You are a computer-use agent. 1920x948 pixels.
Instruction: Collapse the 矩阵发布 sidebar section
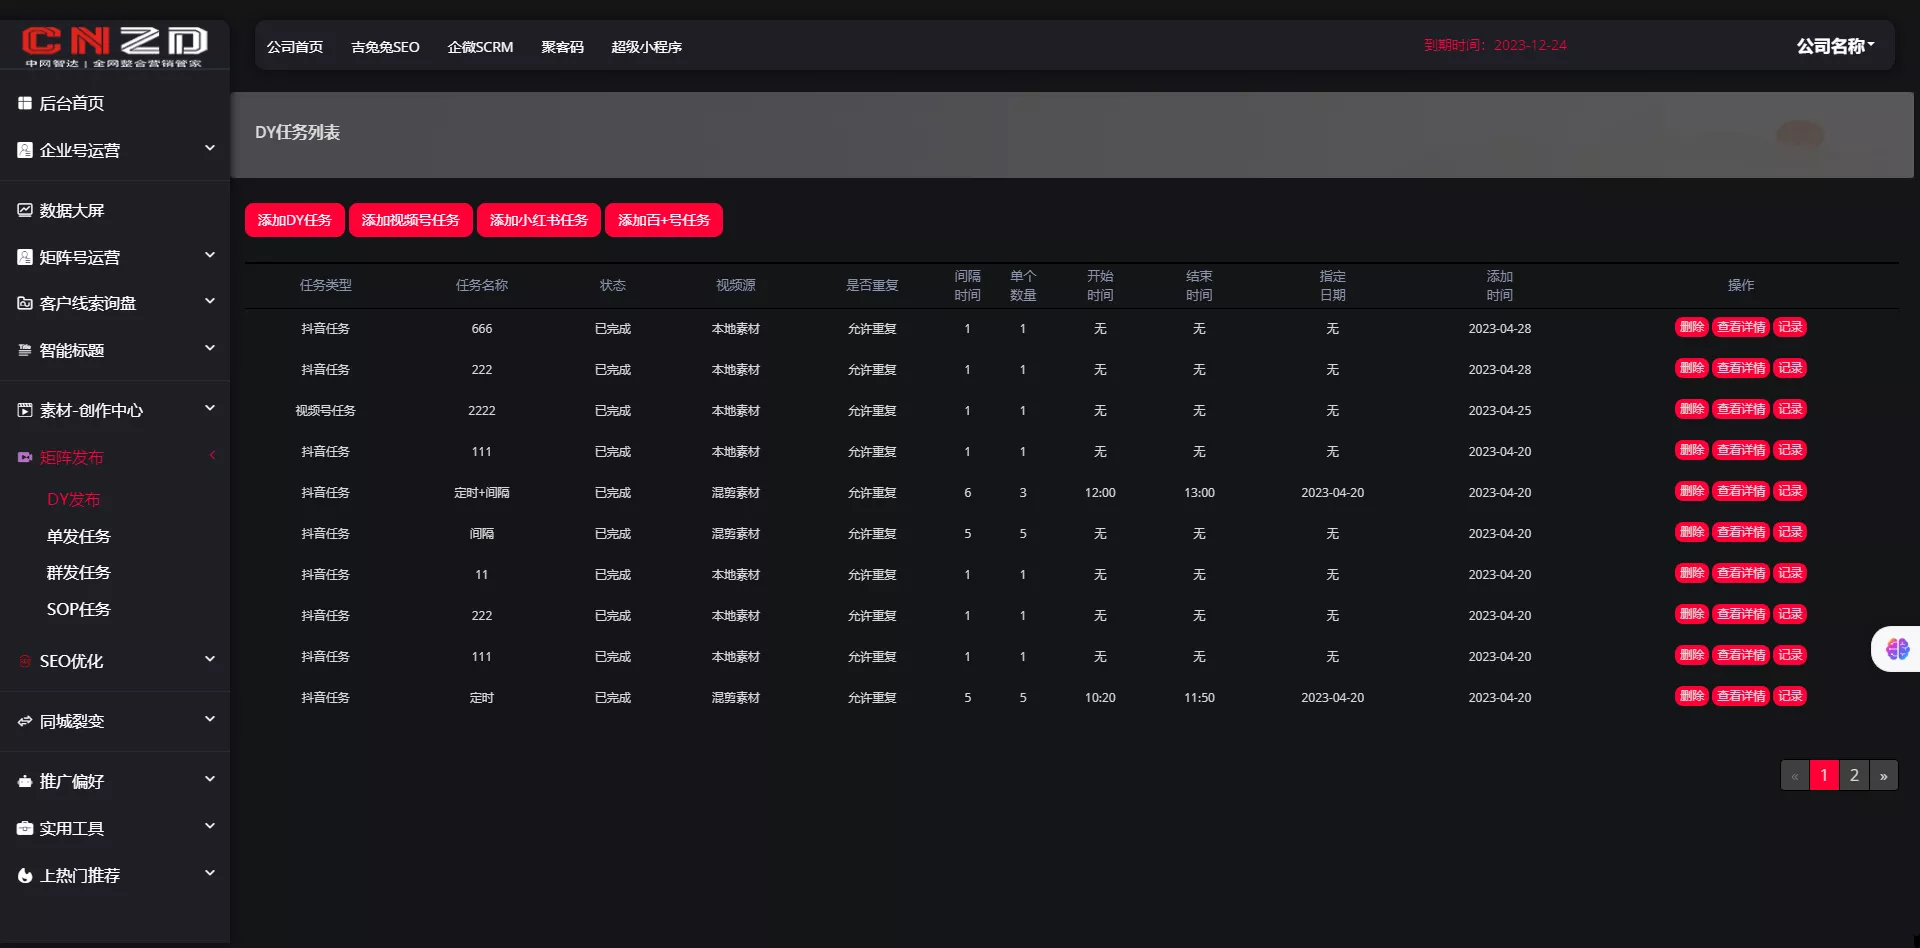[x=212, y=456]
